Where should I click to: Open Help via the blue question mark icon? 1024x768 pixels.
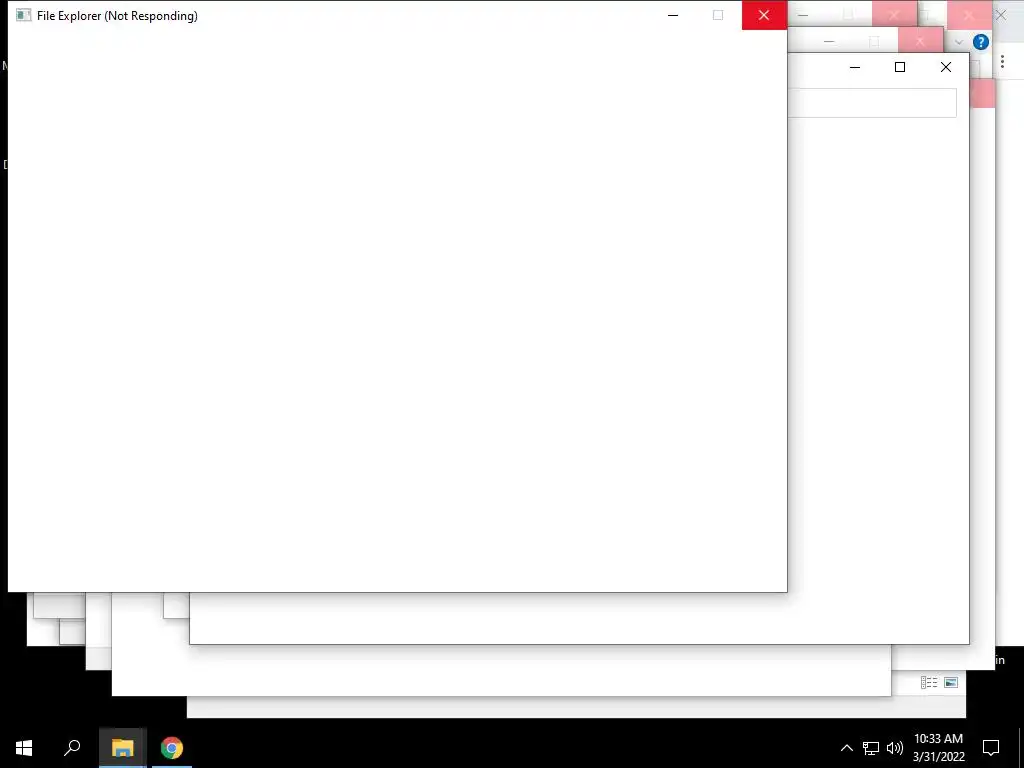point(980,42)
